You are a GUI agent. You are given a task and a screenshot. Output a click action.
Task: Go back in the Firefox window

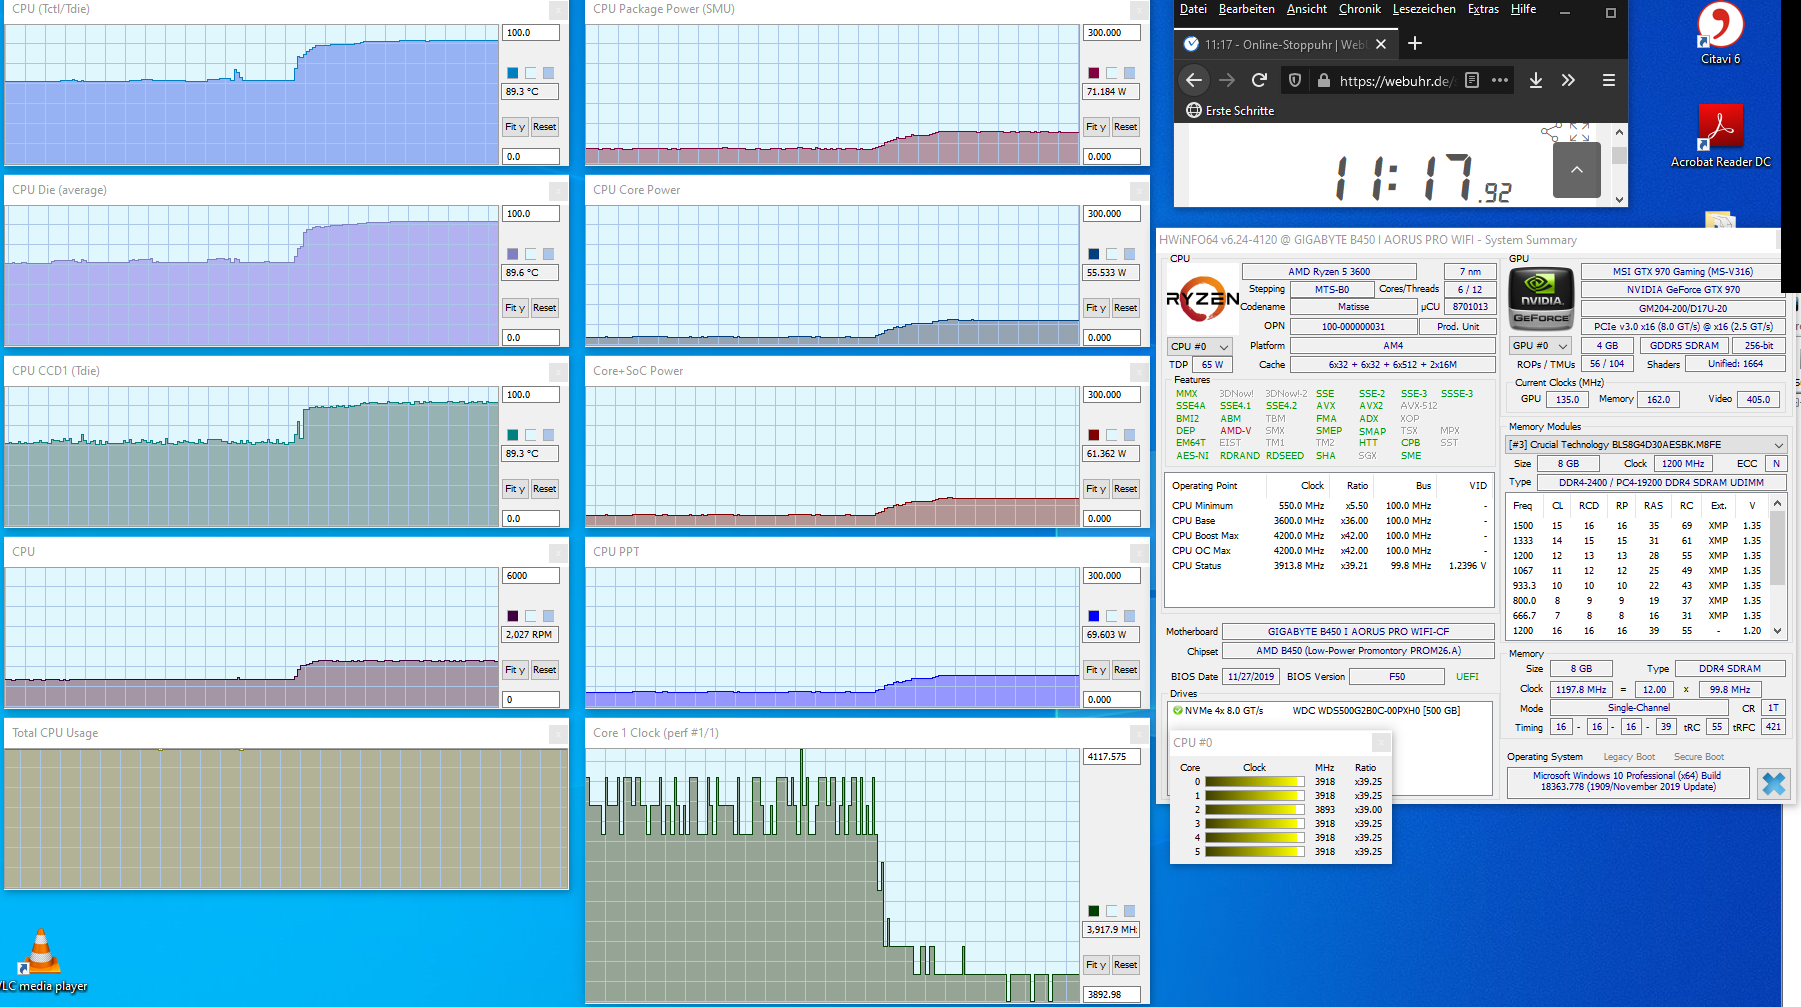point(1194,81)
